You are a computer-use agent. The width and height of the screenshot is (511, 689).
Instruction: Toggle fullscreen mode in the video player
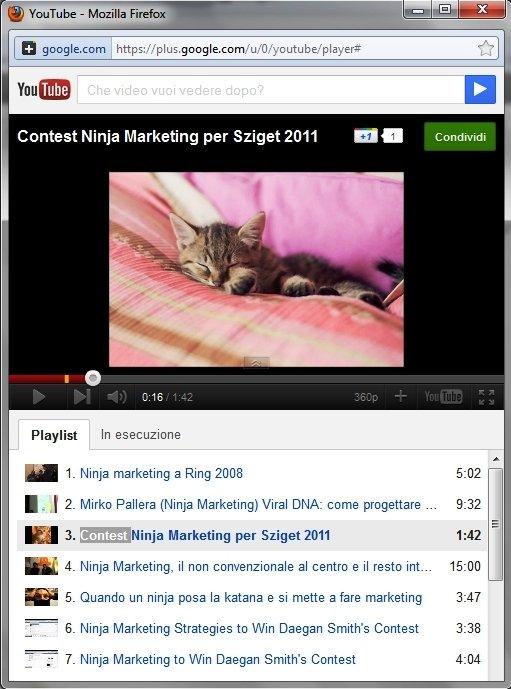tap(486, 397)
